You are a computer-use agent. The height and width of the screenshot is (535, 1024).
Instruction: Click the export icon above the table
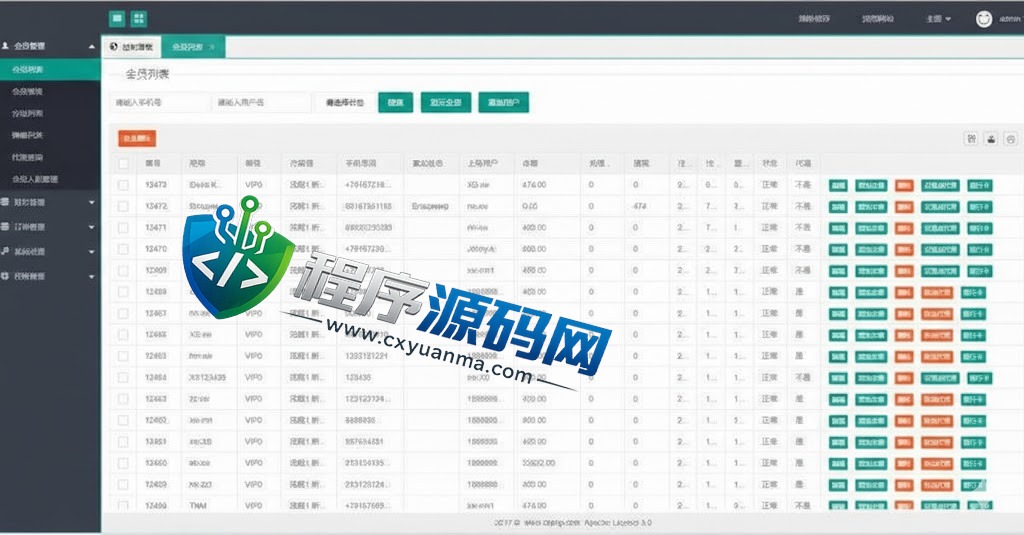(991, 138)
